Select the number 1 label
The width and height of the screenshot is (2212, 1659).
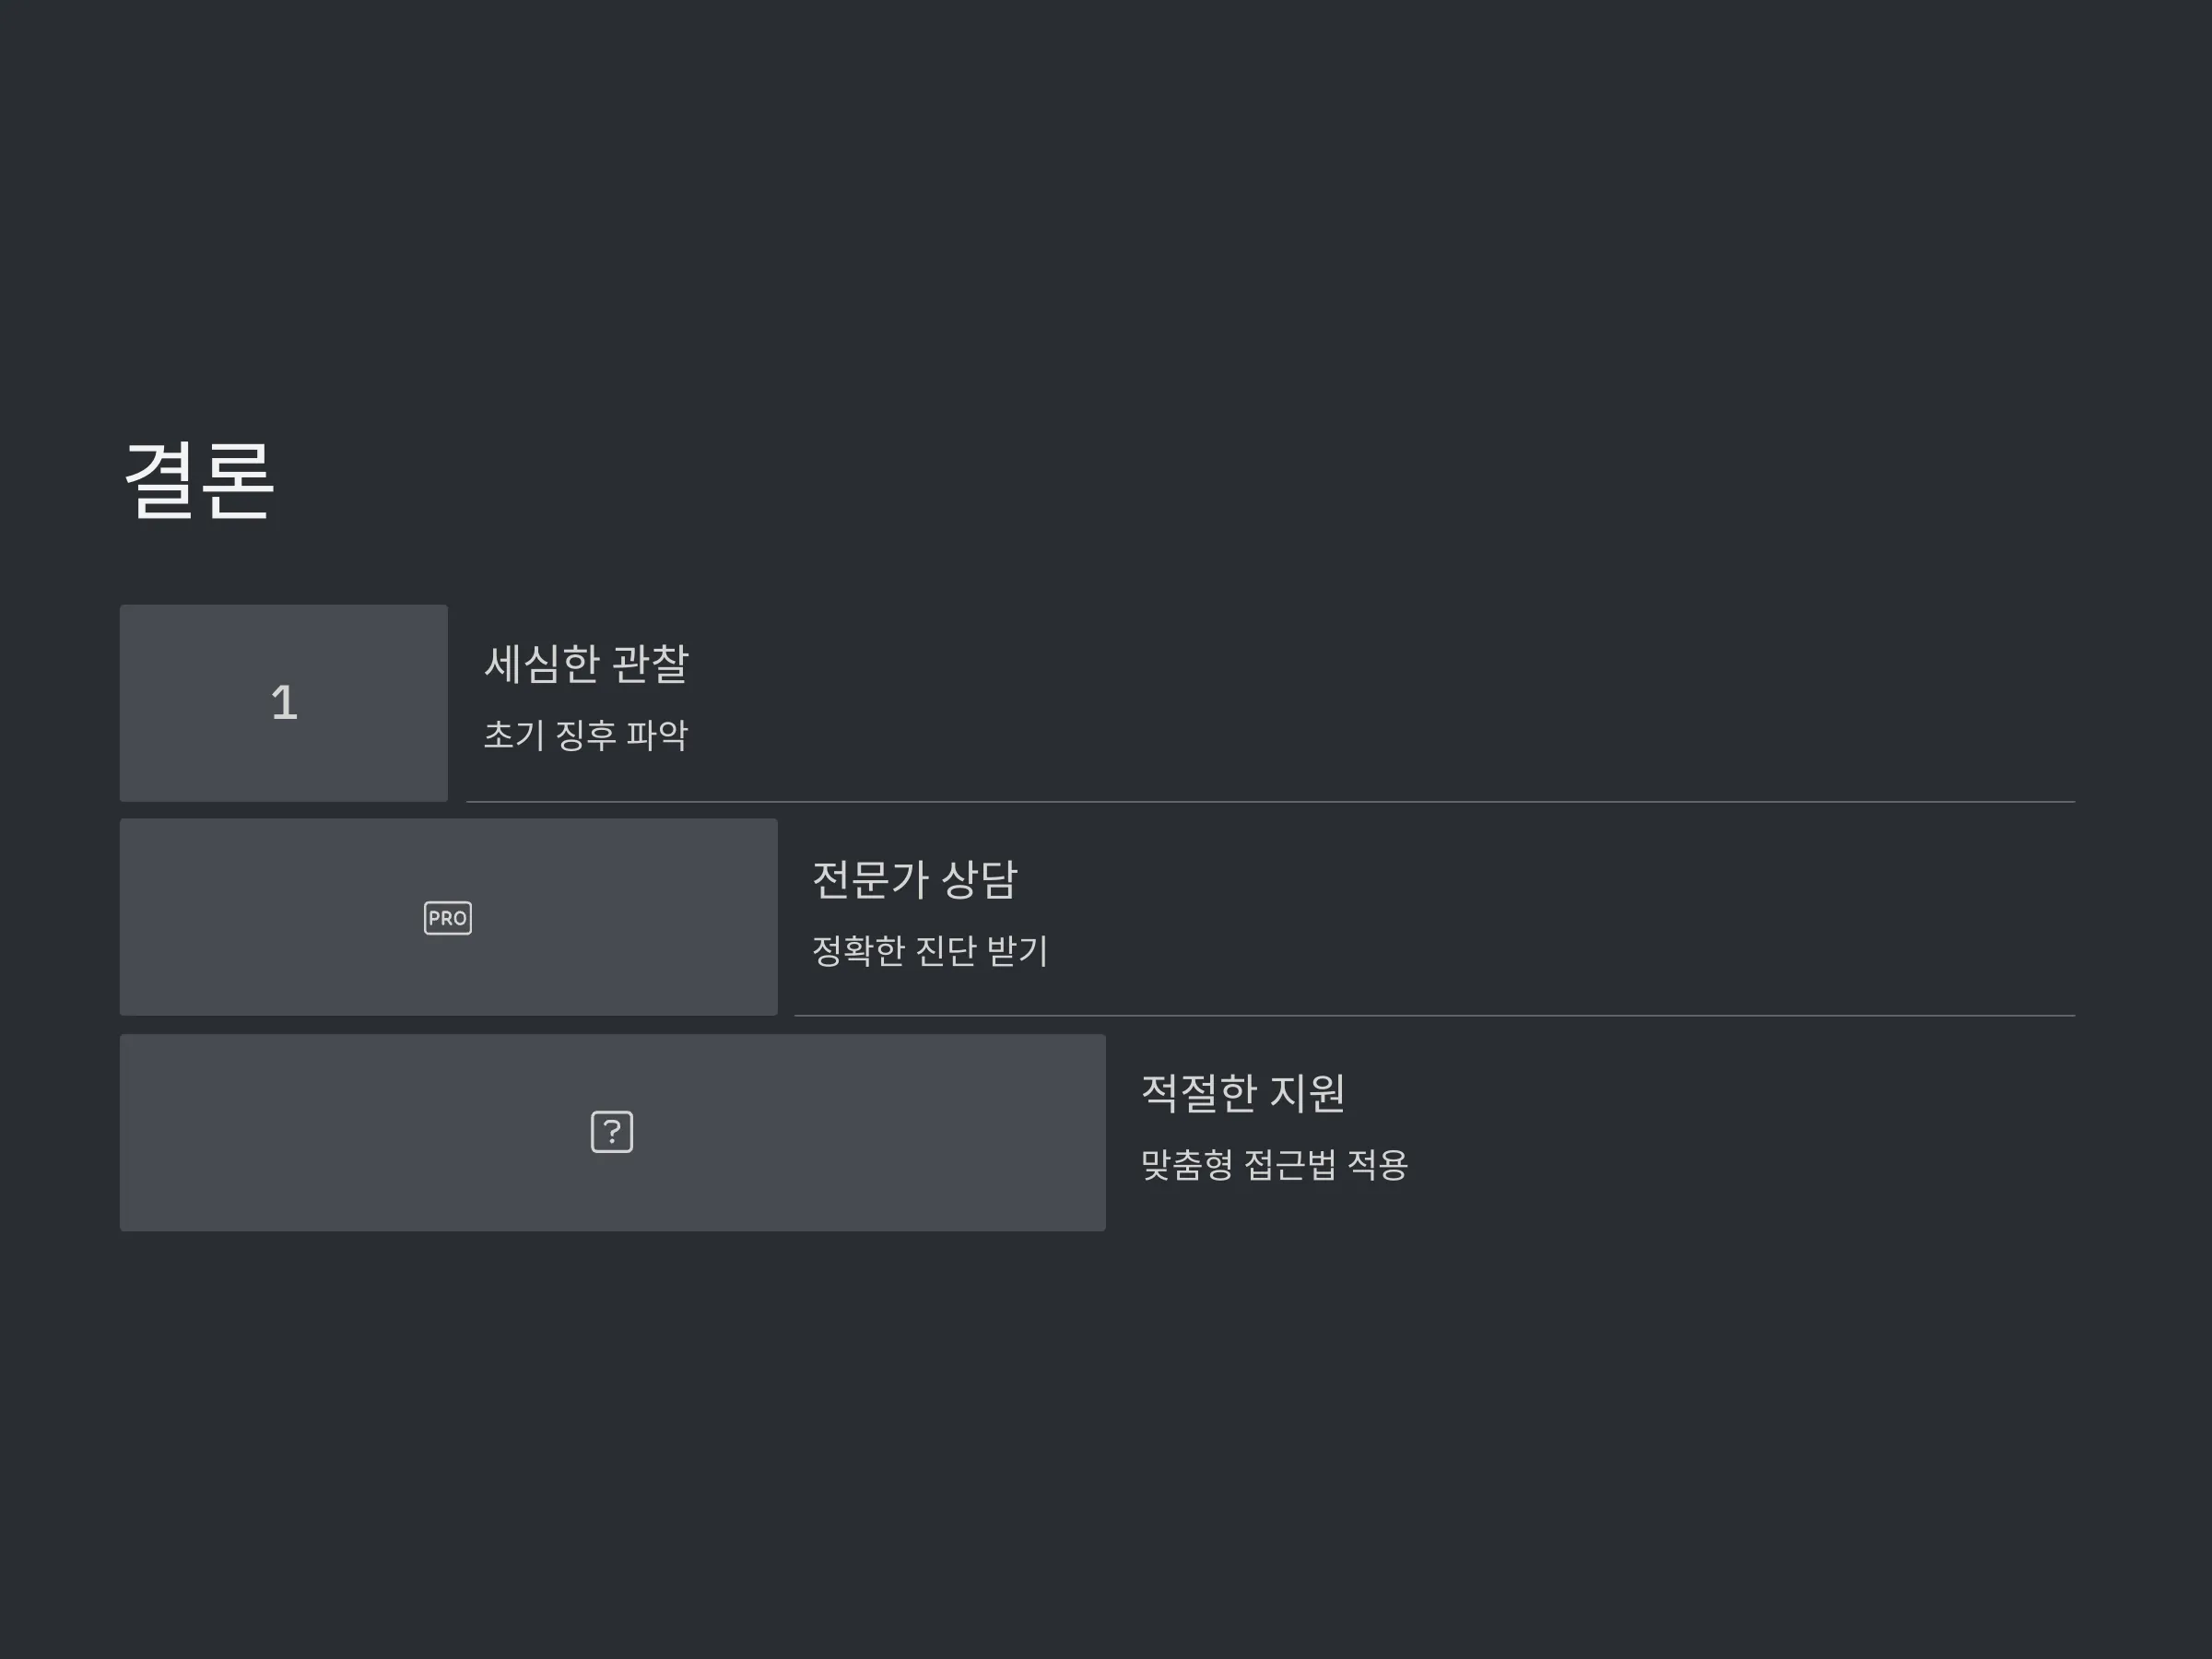pyautogui.click(x=284, y=702)
